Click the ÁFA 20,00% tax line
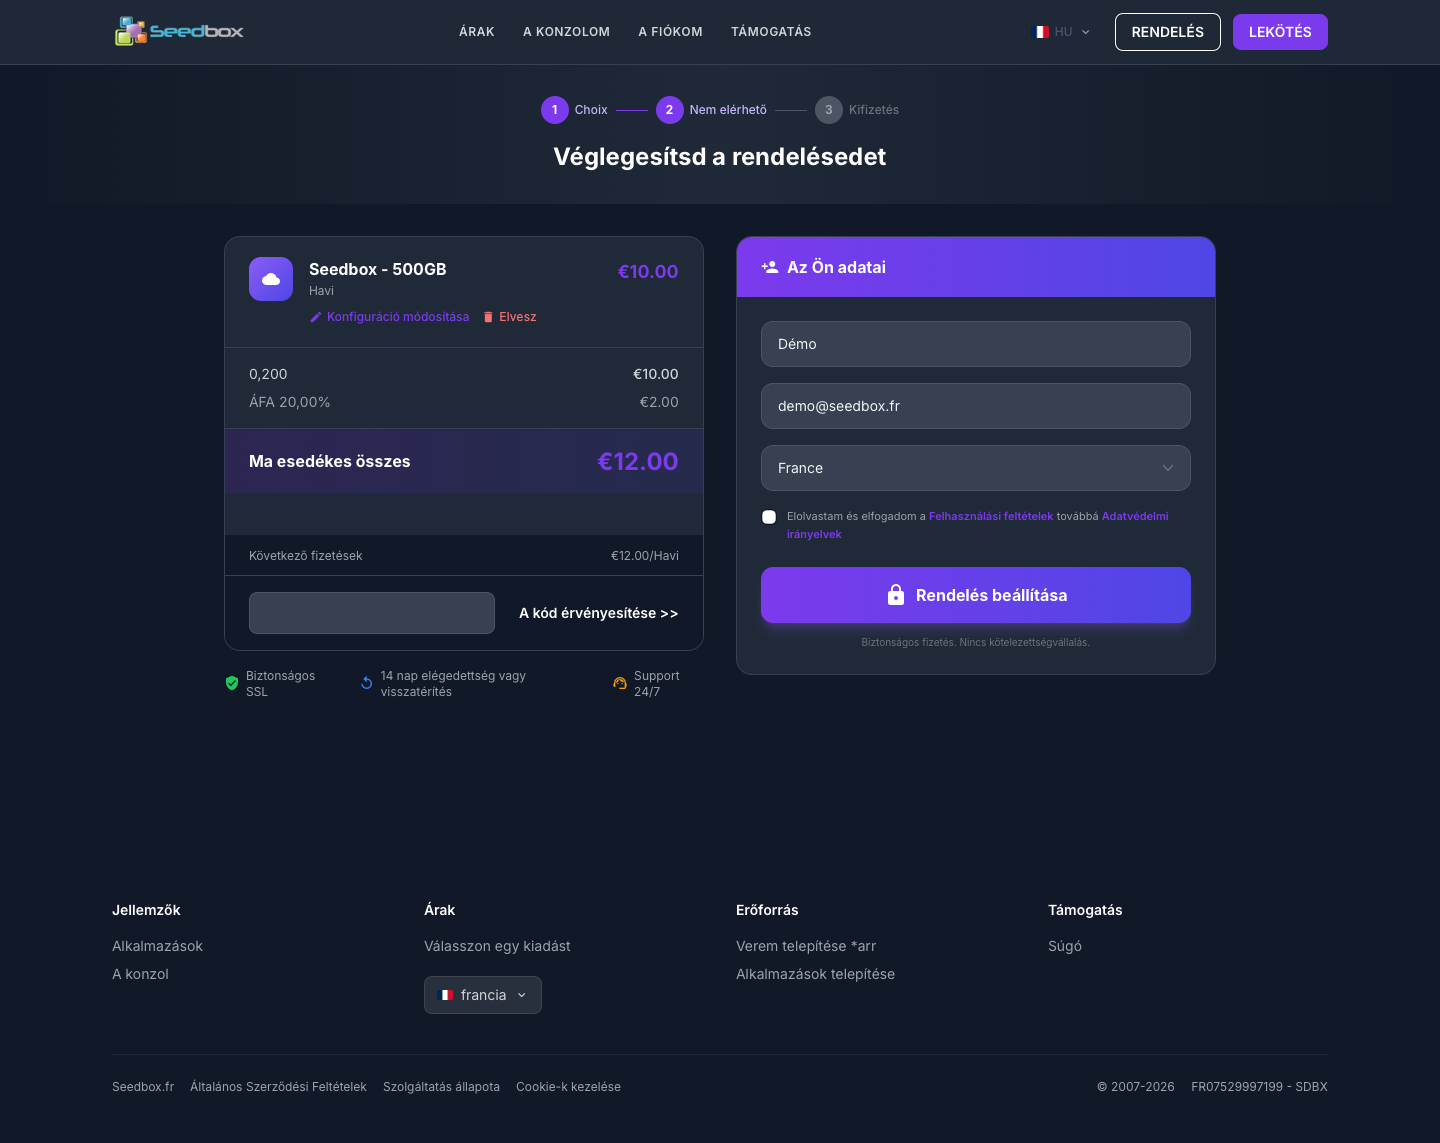1440x1143 pixels. coord(289,402)
